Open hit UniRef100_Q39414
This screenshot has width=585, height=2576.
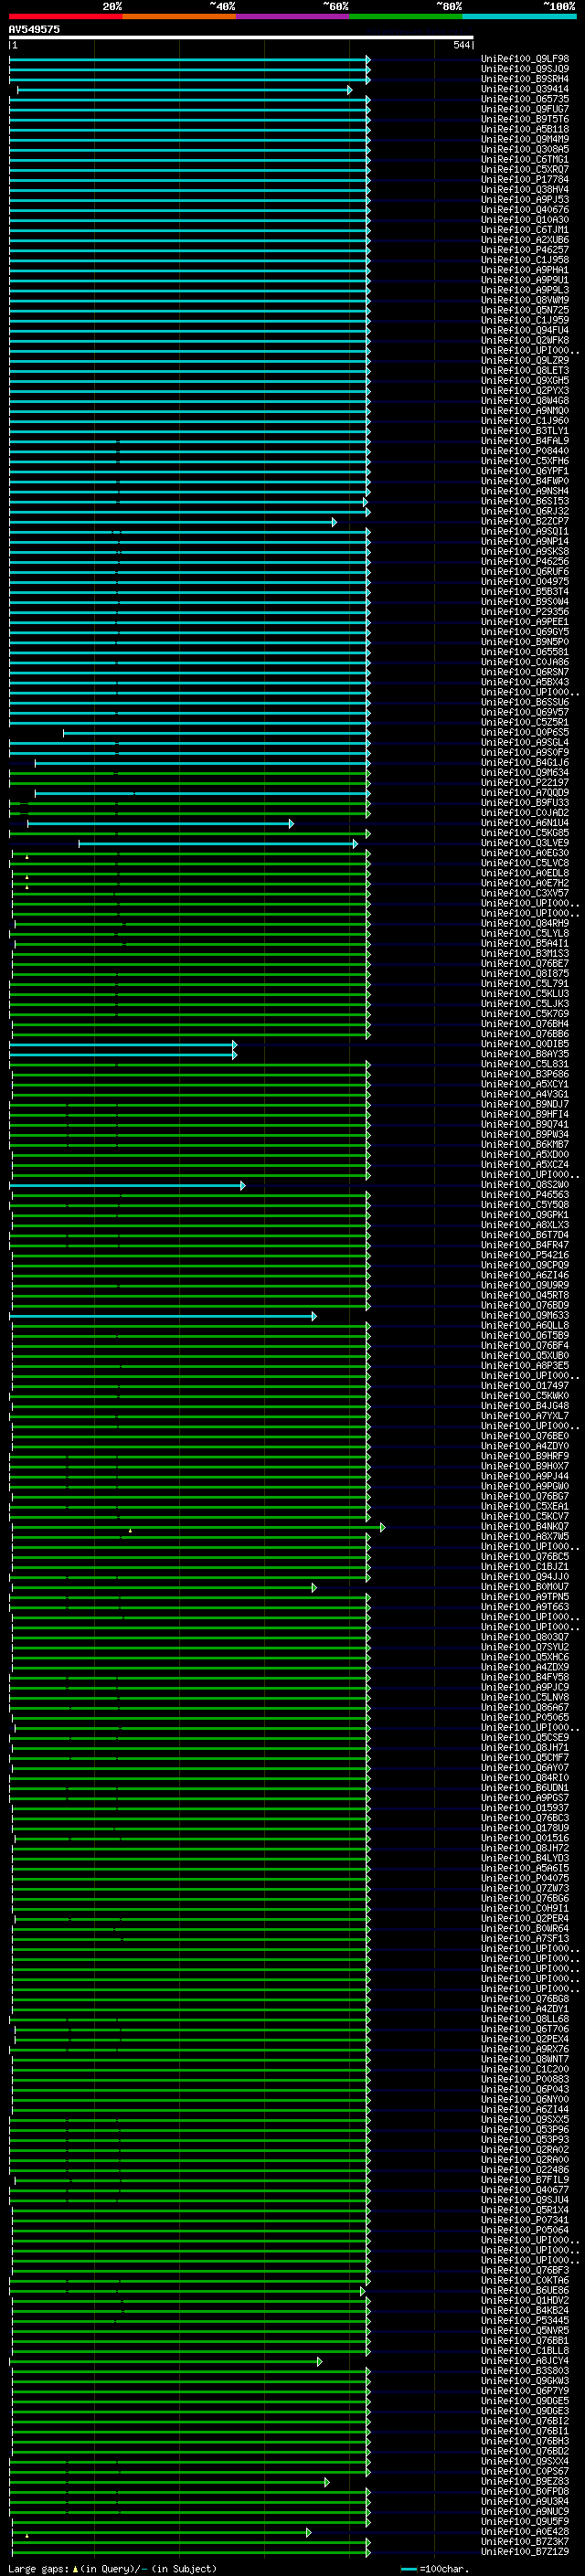point(524,89)
